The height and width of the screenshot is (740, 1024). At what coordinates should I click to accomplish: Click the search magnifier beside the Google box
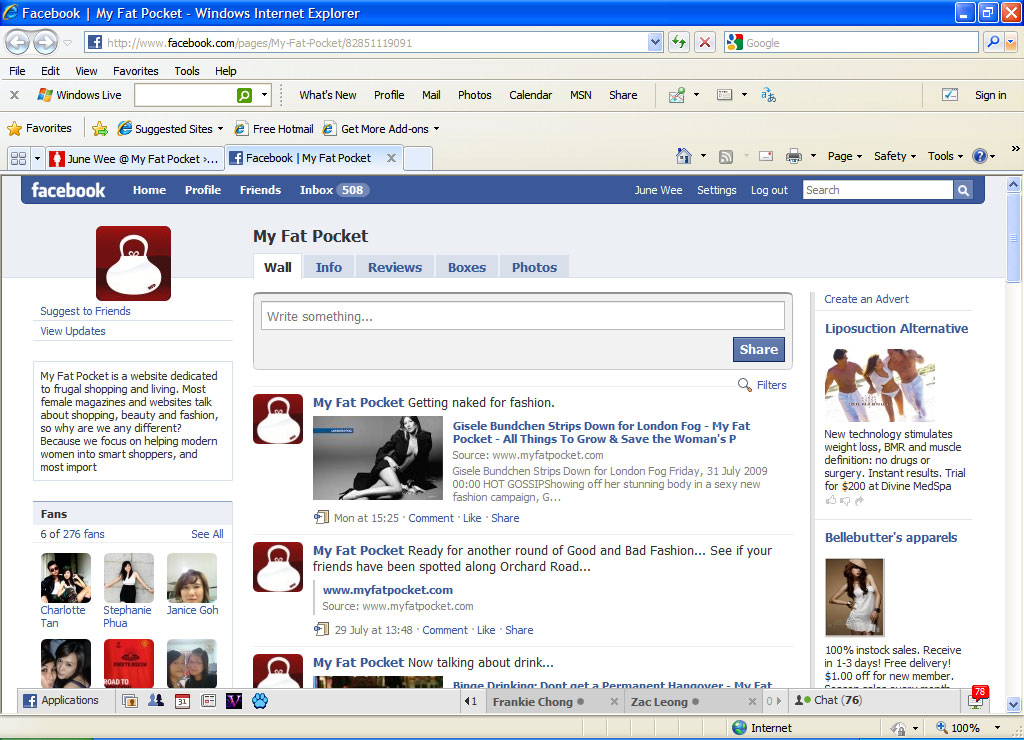(x=993, y=42)
